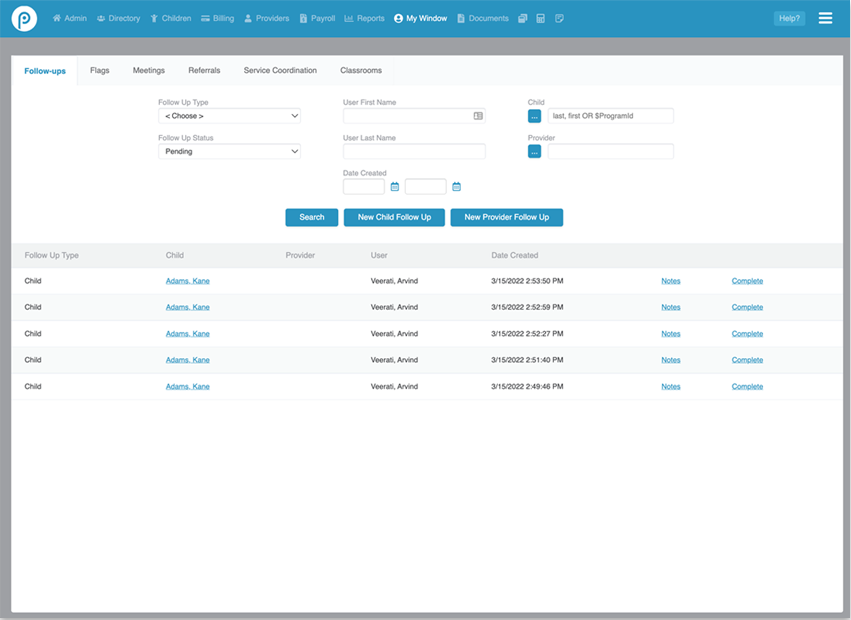Viewport: 851px width, 620px height.
Task: Open the notes icon in top bar
Action: [559, 18]
